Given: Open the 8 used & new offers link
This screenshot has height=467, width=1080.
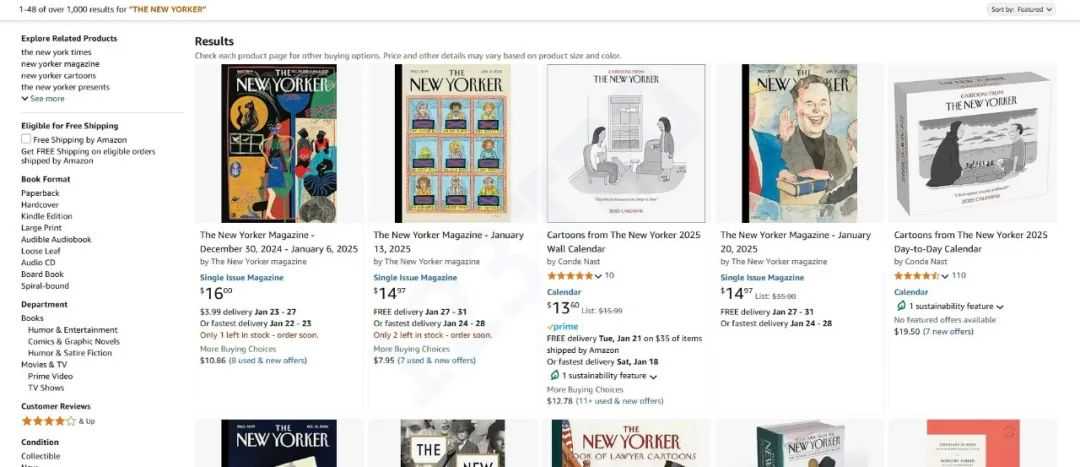Looking at the screenshot, I should (x=268, y=360).
